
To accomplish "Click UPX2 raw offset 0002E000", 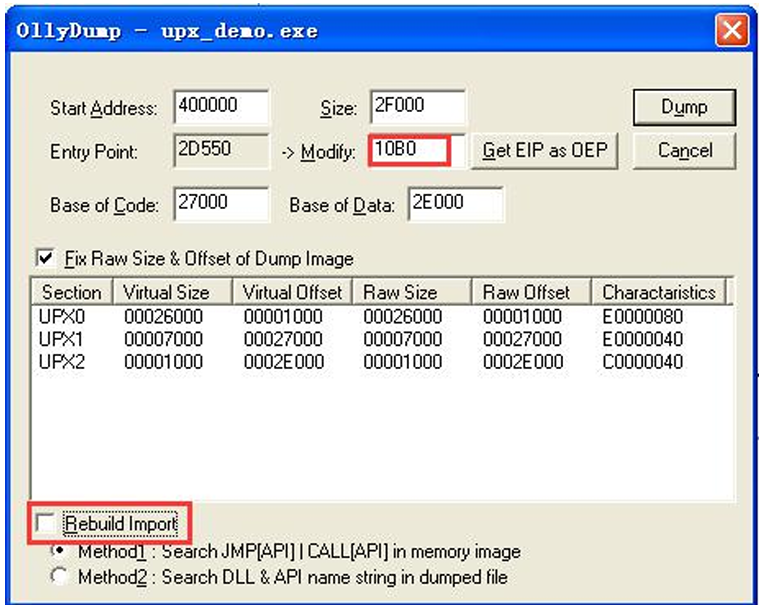I will click(523, 362).
